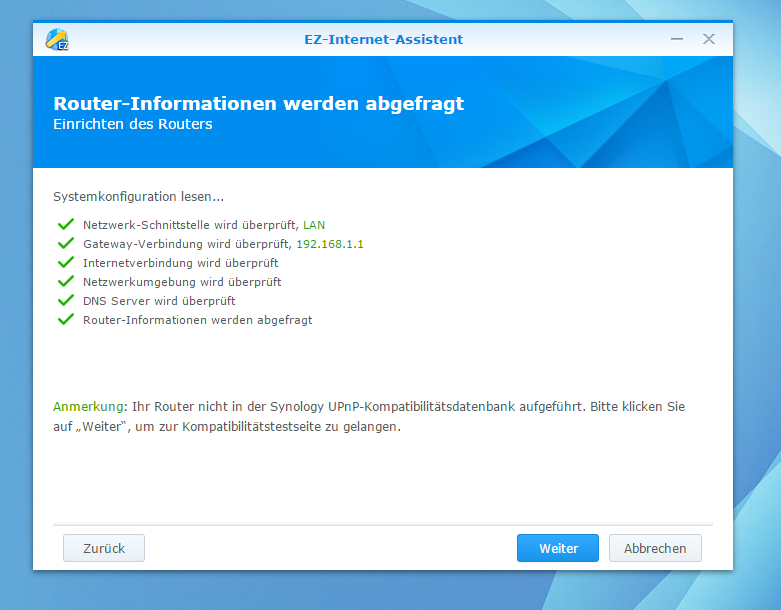Screen dimensions: 781x610
Task: Click the checkmark next to Gateway-Verbindung
Action: click(x=66, y=243)
